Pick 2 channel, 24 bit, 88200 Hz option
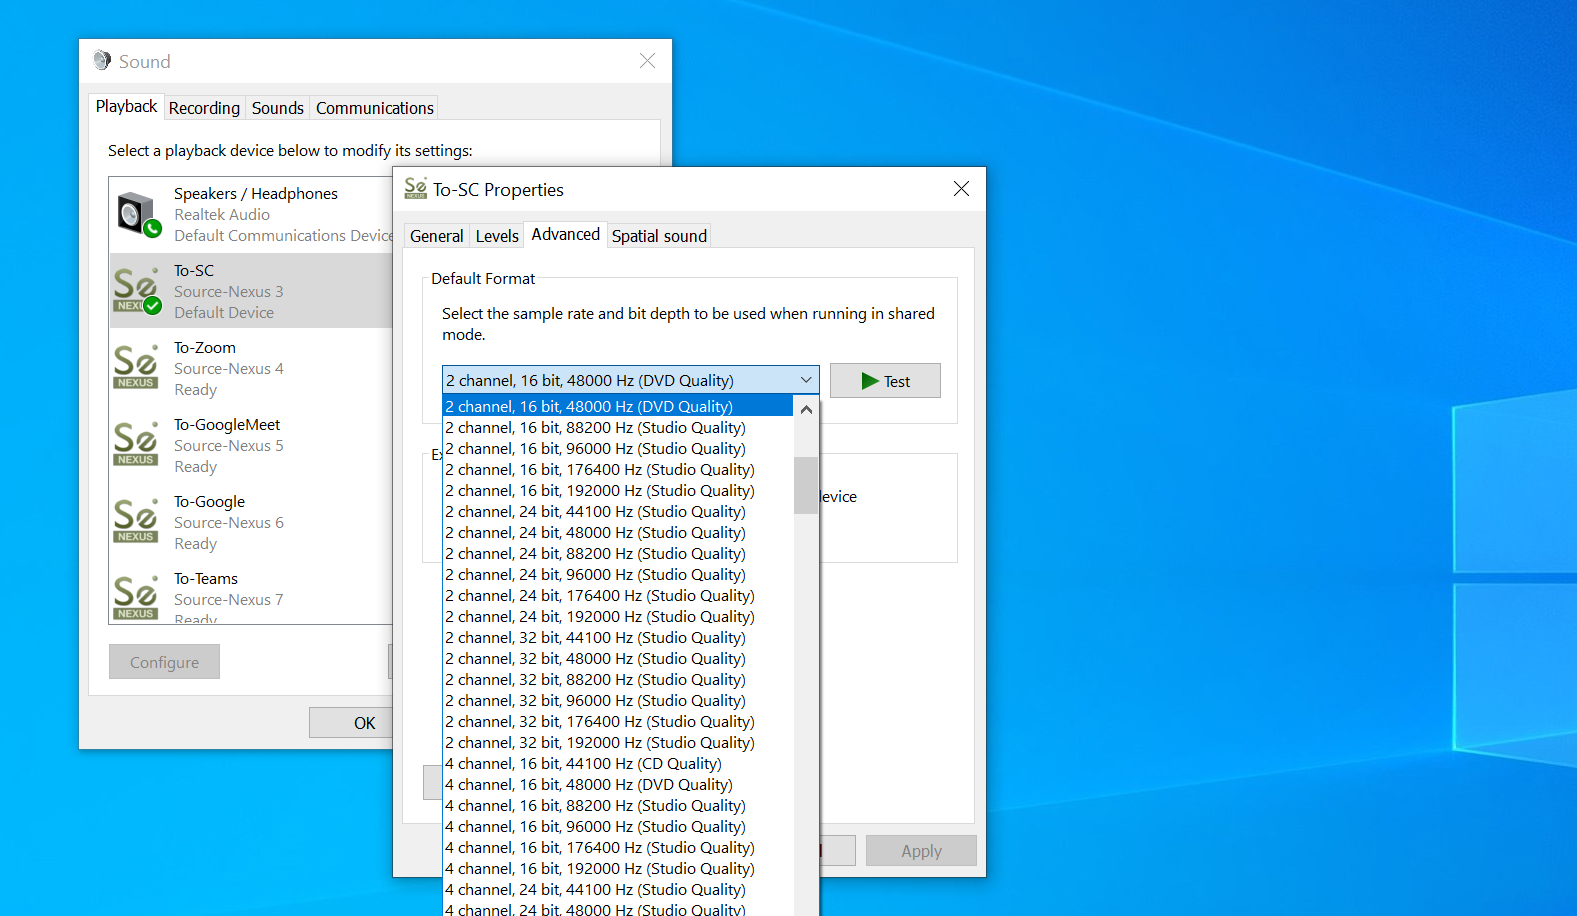The width and height of the screenshot is (1577, 916). [x=618, y=553]
